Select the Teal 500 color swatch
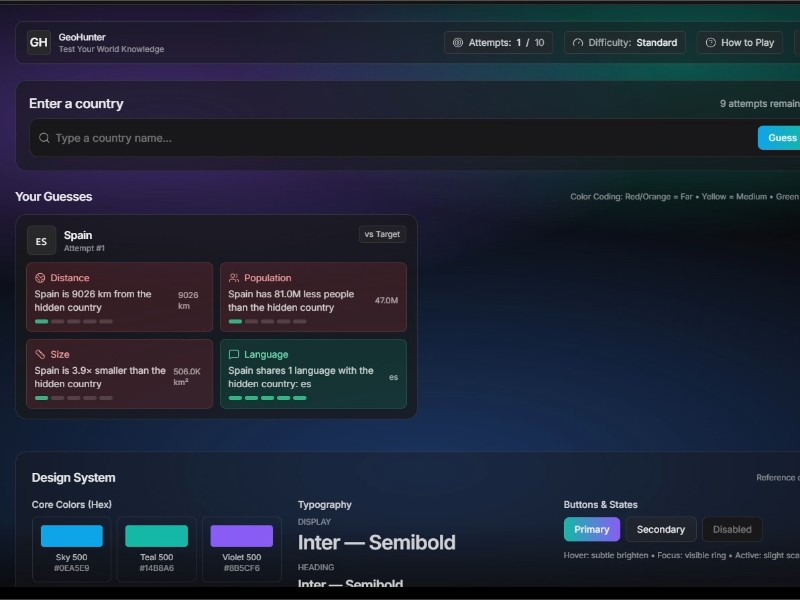Screen dimensions: 800x600 point(156,536)
